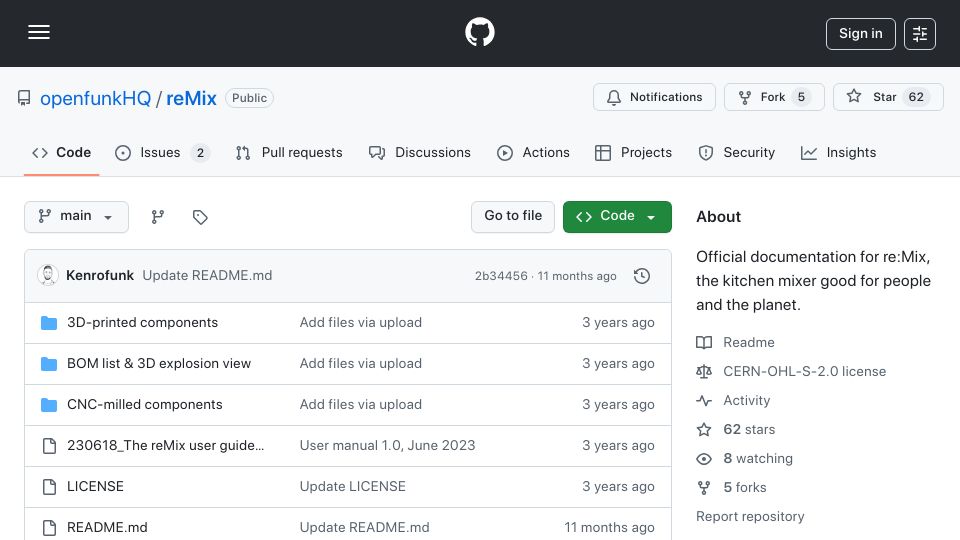
Task: Click 11 months ago timestamp on README.md row
Action: 609,528
